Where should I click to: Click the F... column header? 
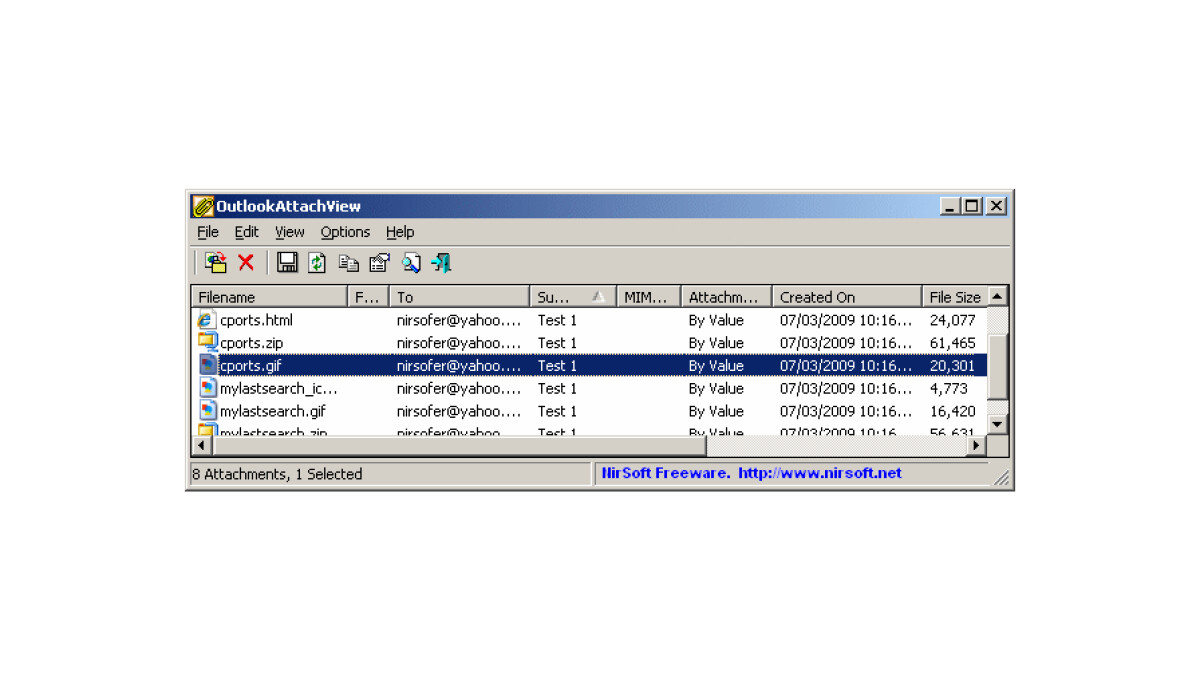(x=368, y=297)
